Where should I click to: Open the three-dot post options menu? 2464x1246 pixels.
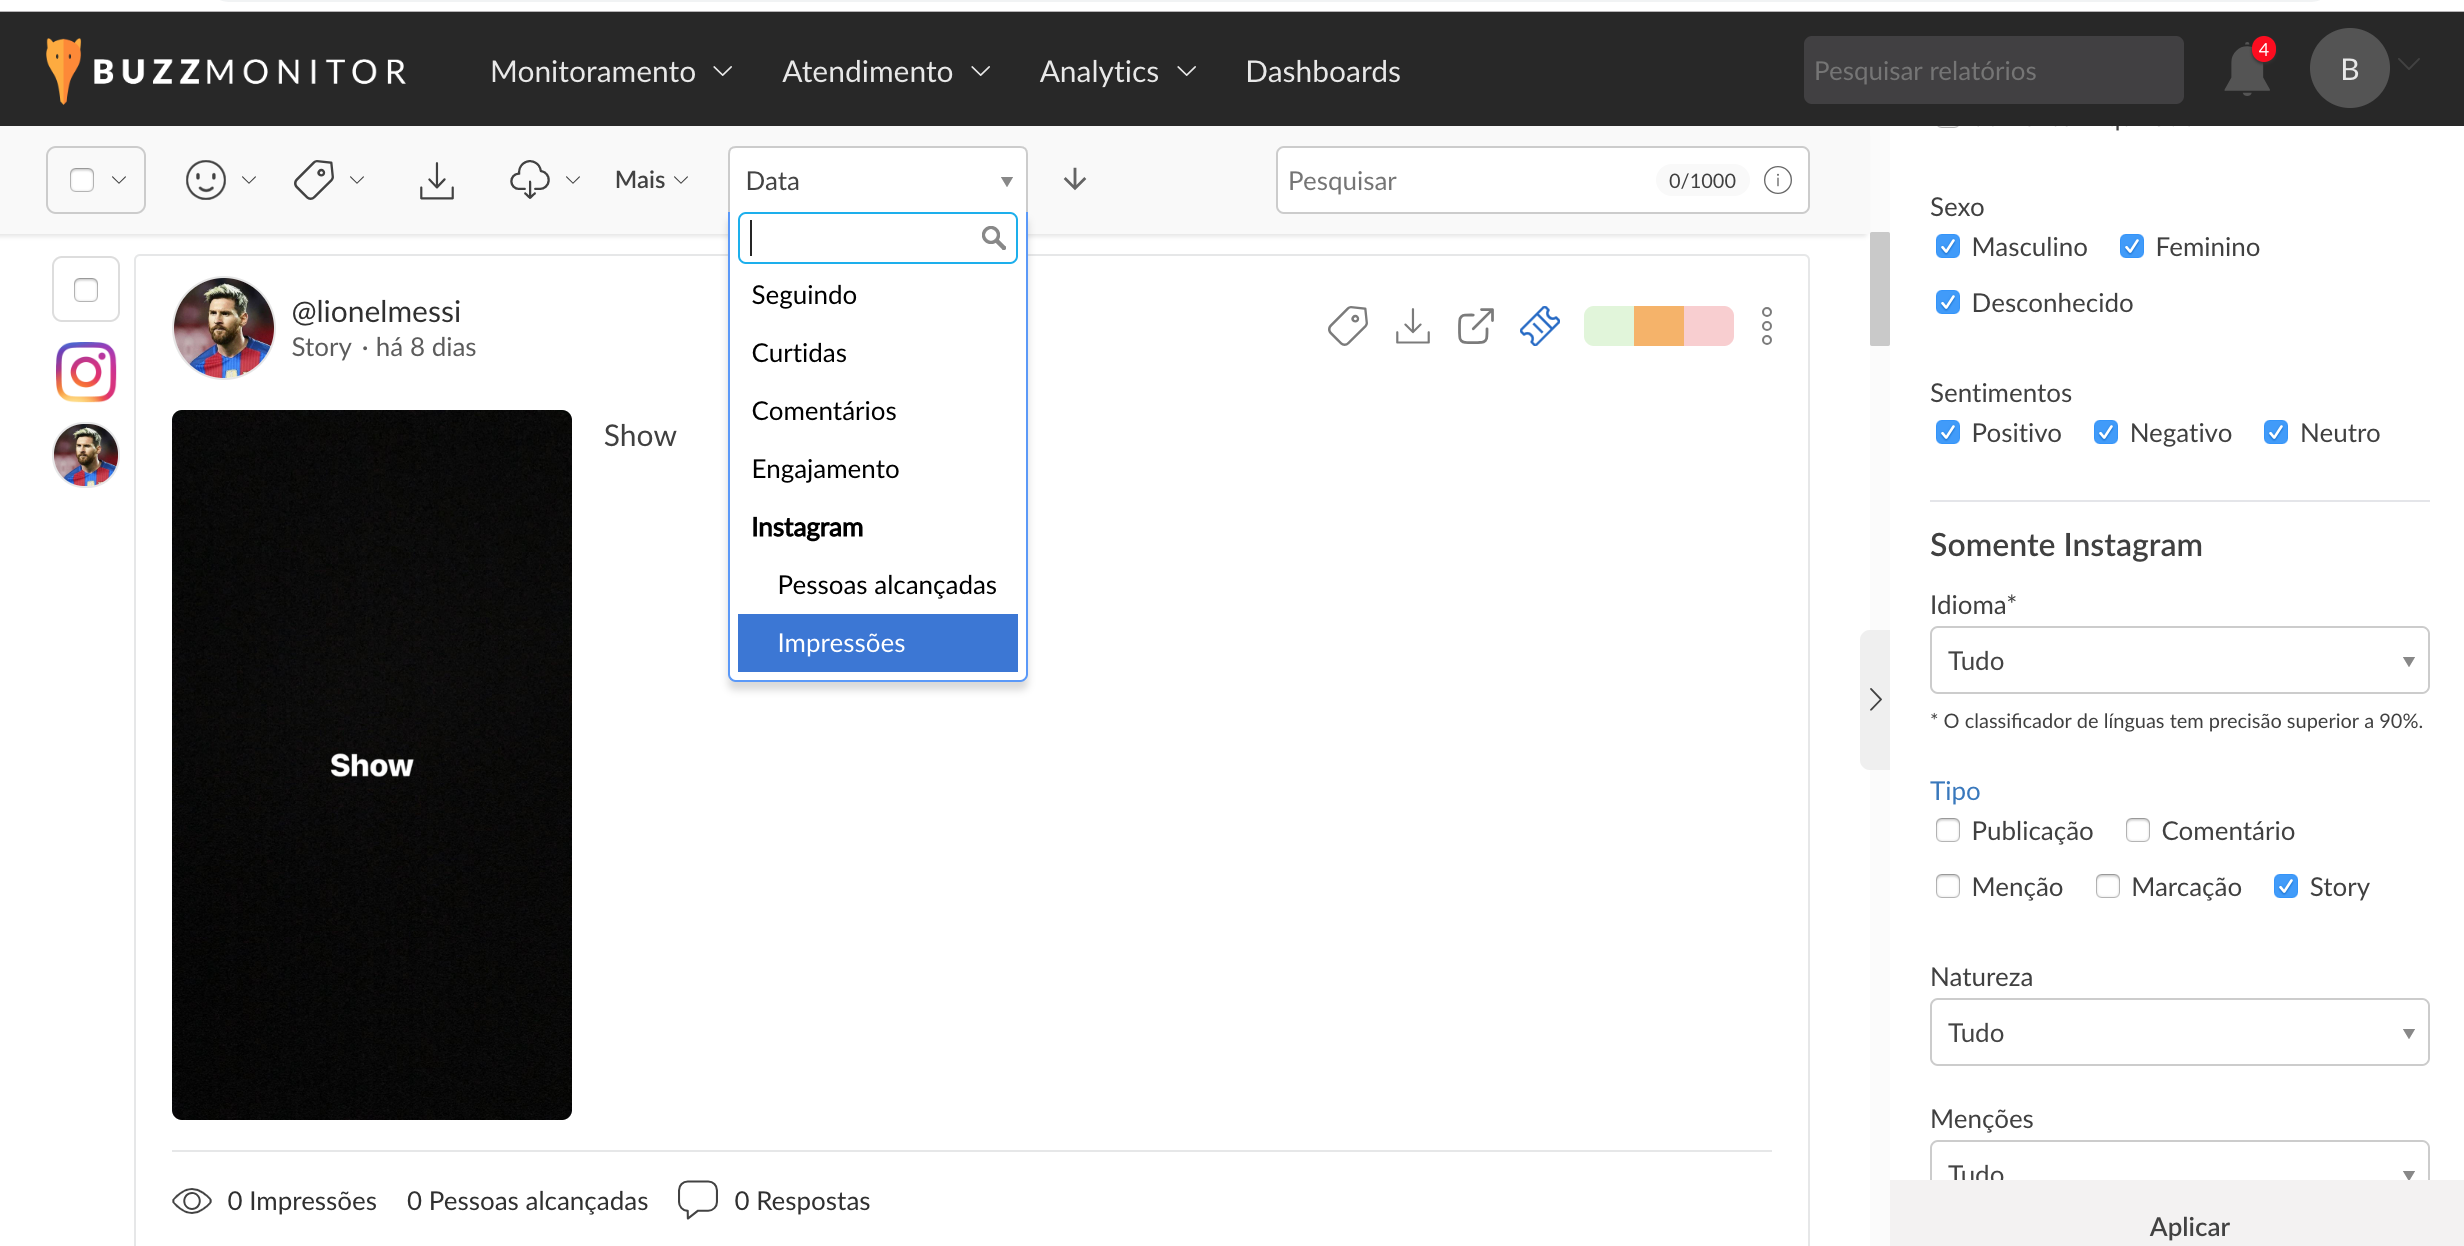[1767, 326]
